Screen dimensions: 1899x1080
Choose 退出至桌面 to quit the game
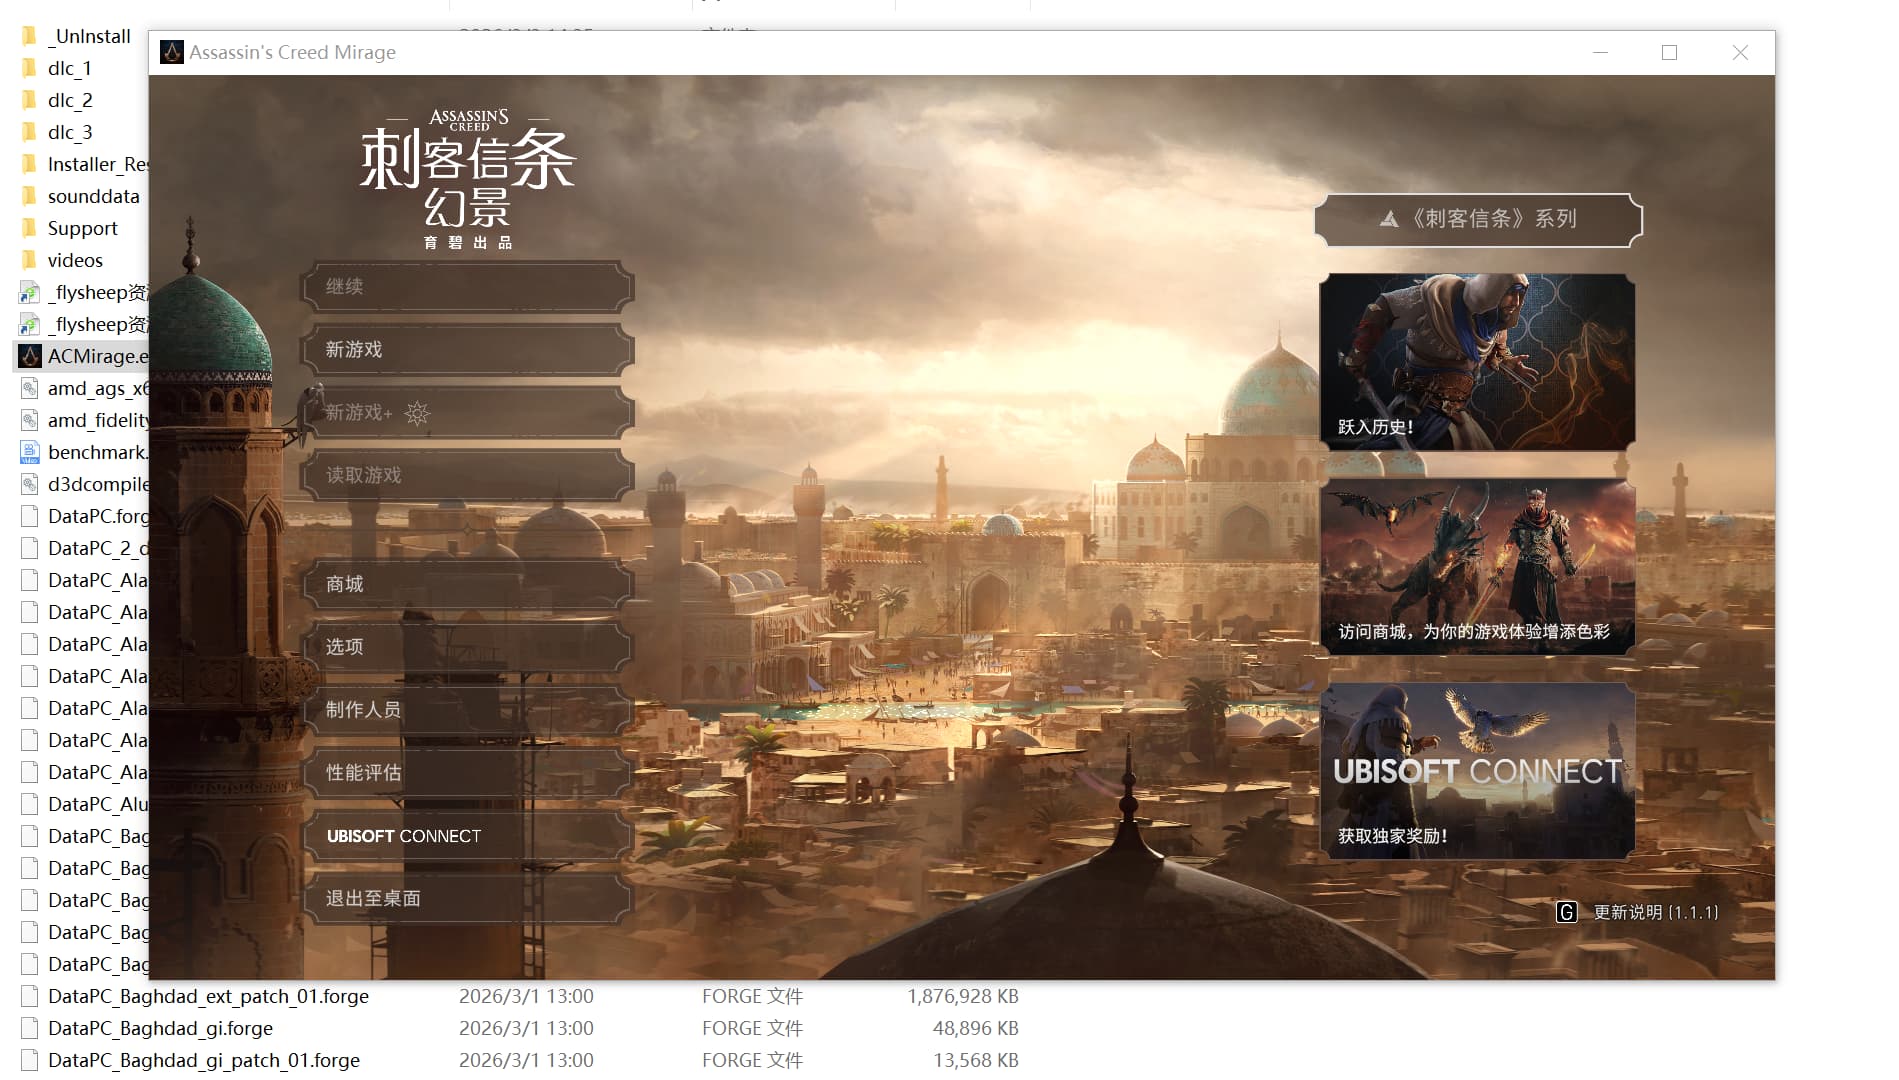click(467, 899)
